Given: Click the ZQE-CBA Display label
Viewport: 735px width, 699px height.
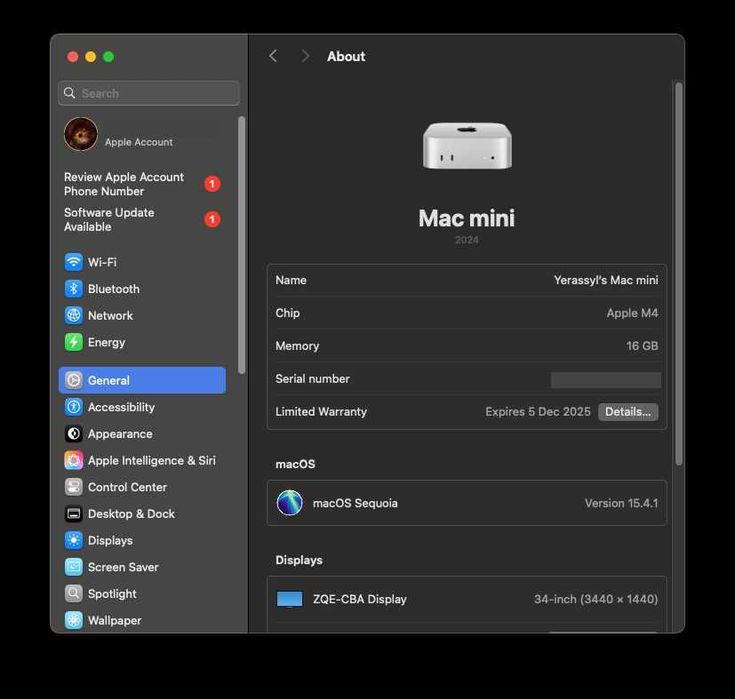Looking at the screenshot, I should [x=360, y=599].
